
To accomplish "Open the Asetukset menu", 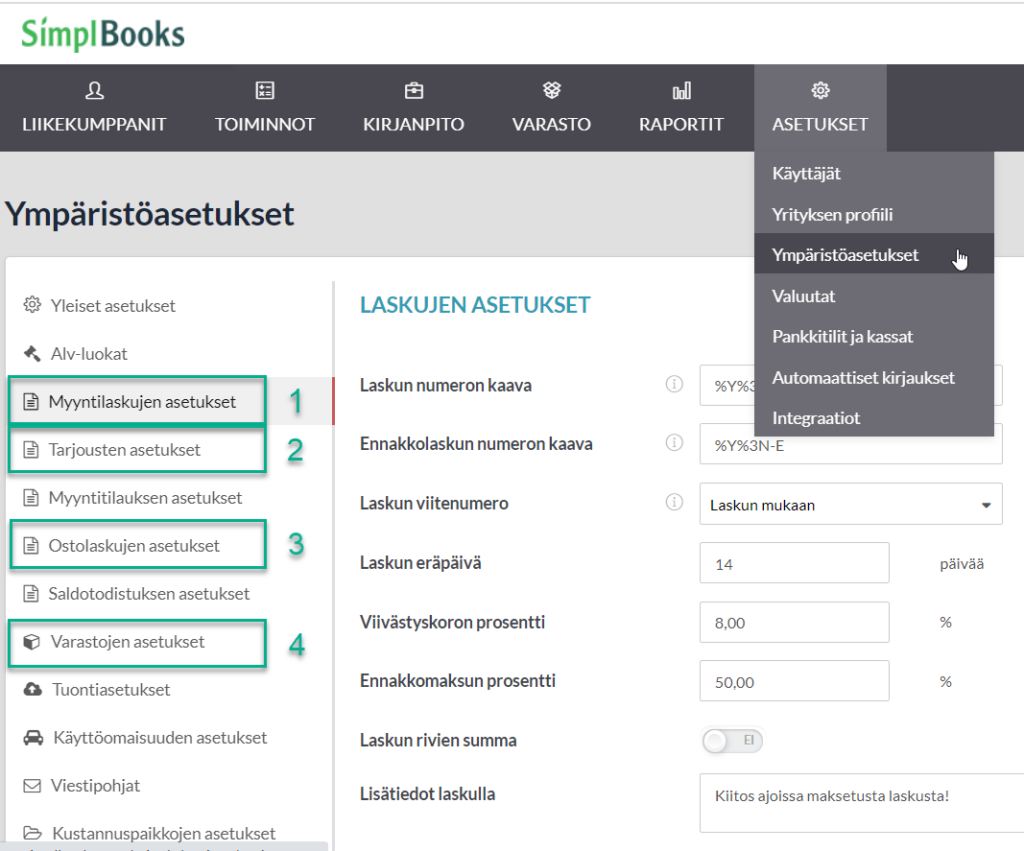I will point(820,108).
